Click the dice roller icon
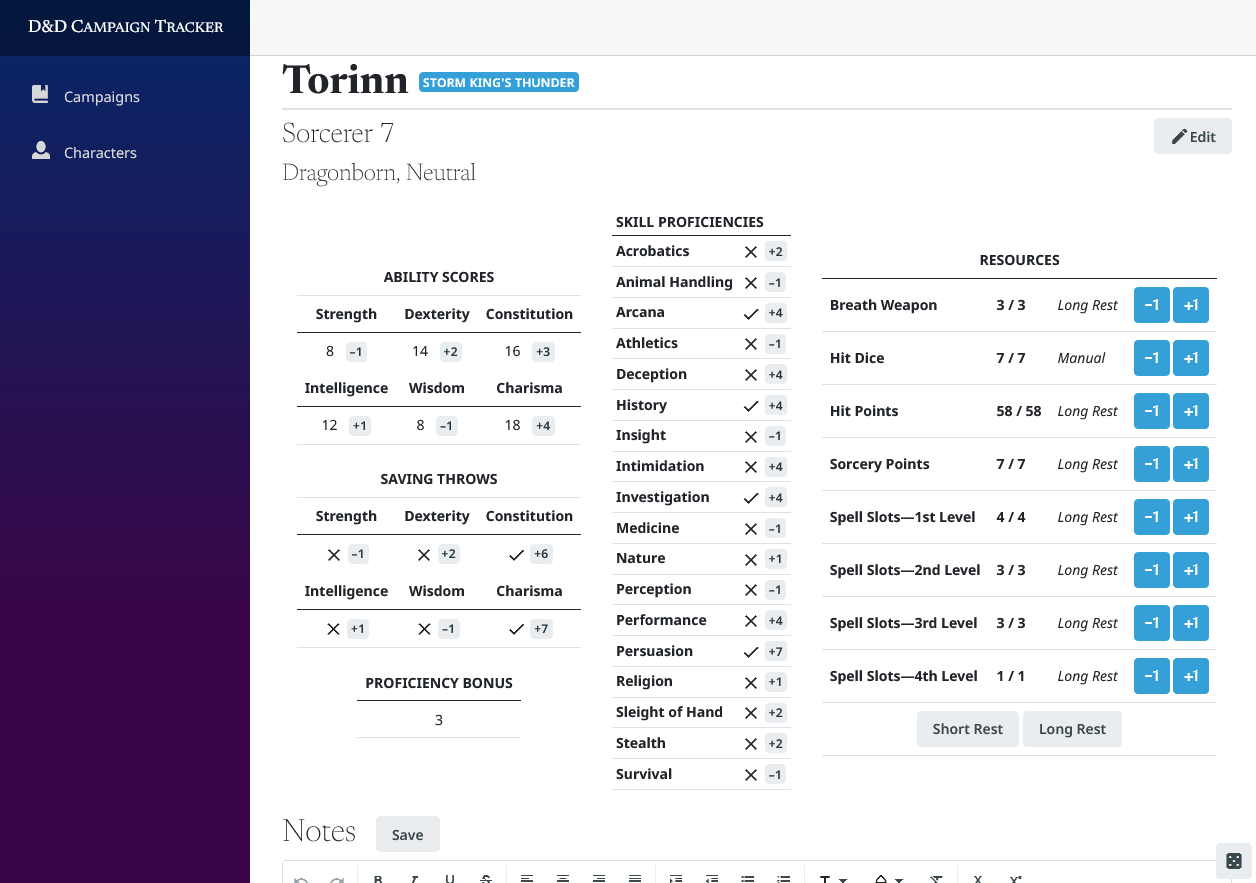This screenshot has width=1256, height=883. pyautogui.click(x=1233, y=861)
